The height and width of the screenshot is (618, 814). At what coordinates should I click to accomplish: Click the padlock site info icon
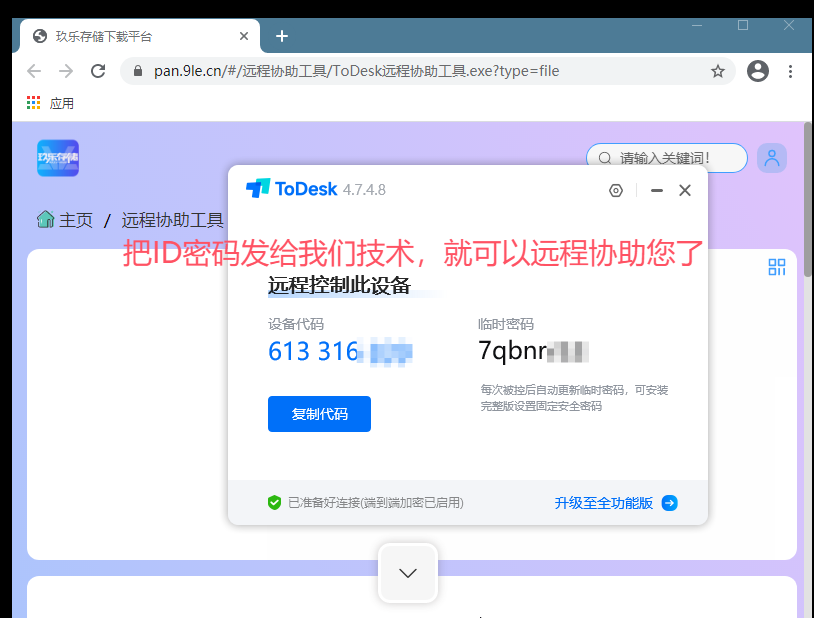(x=138, y=71)
